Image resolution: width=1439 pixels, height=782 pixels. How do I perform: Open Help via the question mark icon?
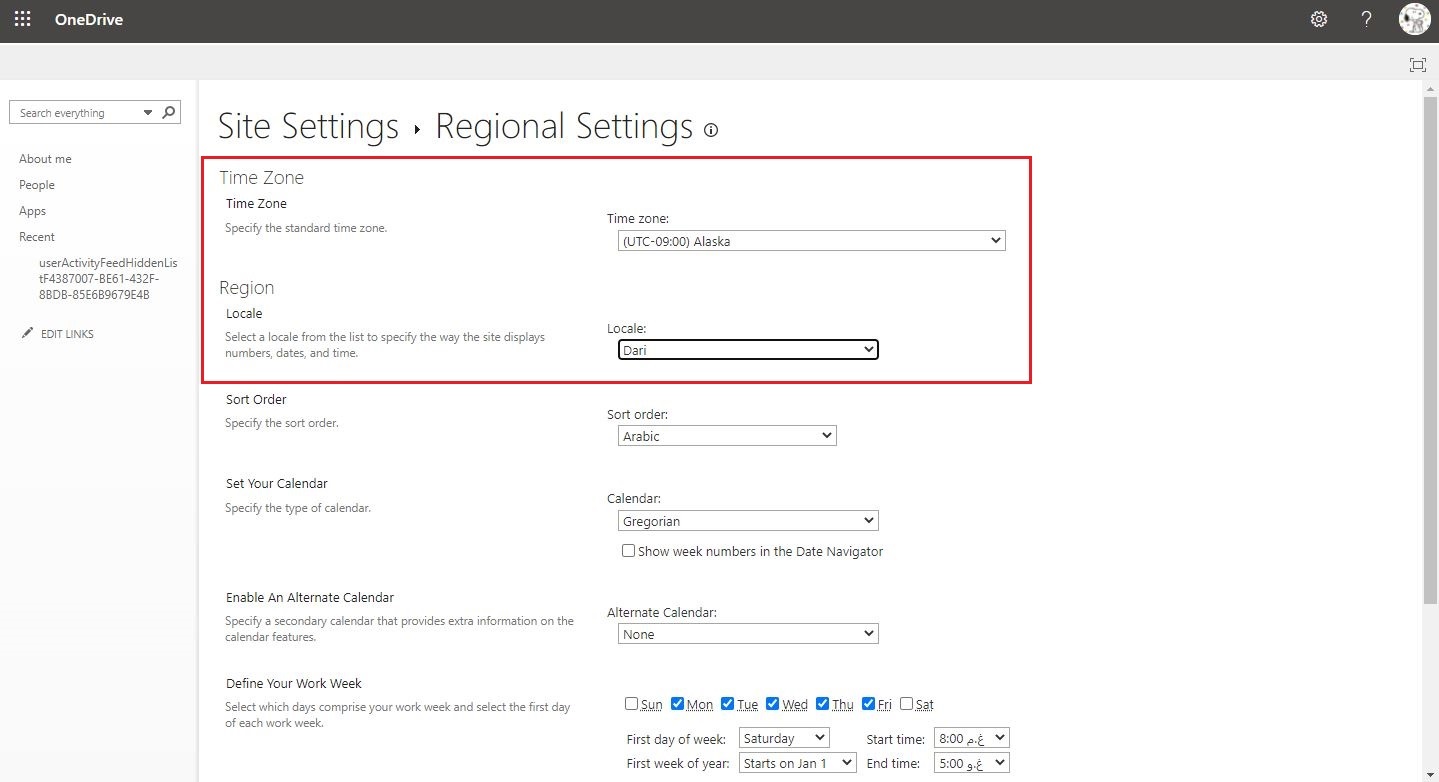pos(1365,18)
